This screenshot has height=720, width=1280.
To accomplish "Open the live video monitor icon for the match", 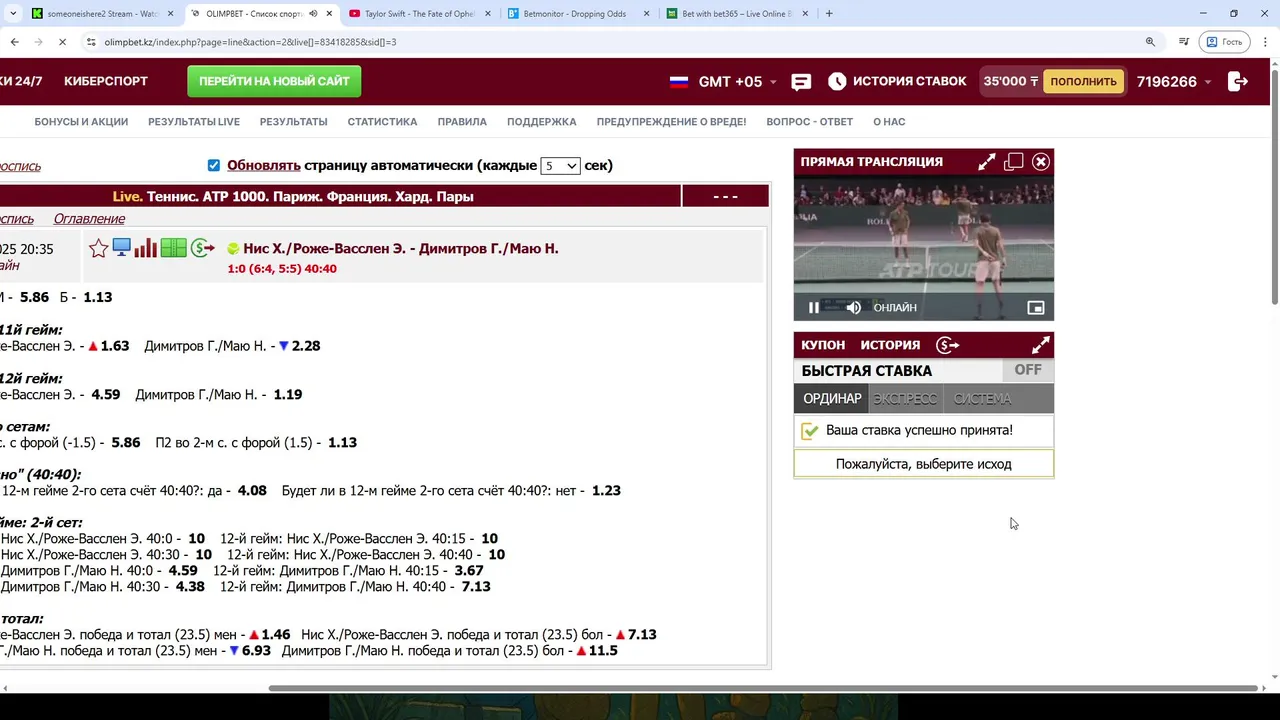I will tap(122, 248).
